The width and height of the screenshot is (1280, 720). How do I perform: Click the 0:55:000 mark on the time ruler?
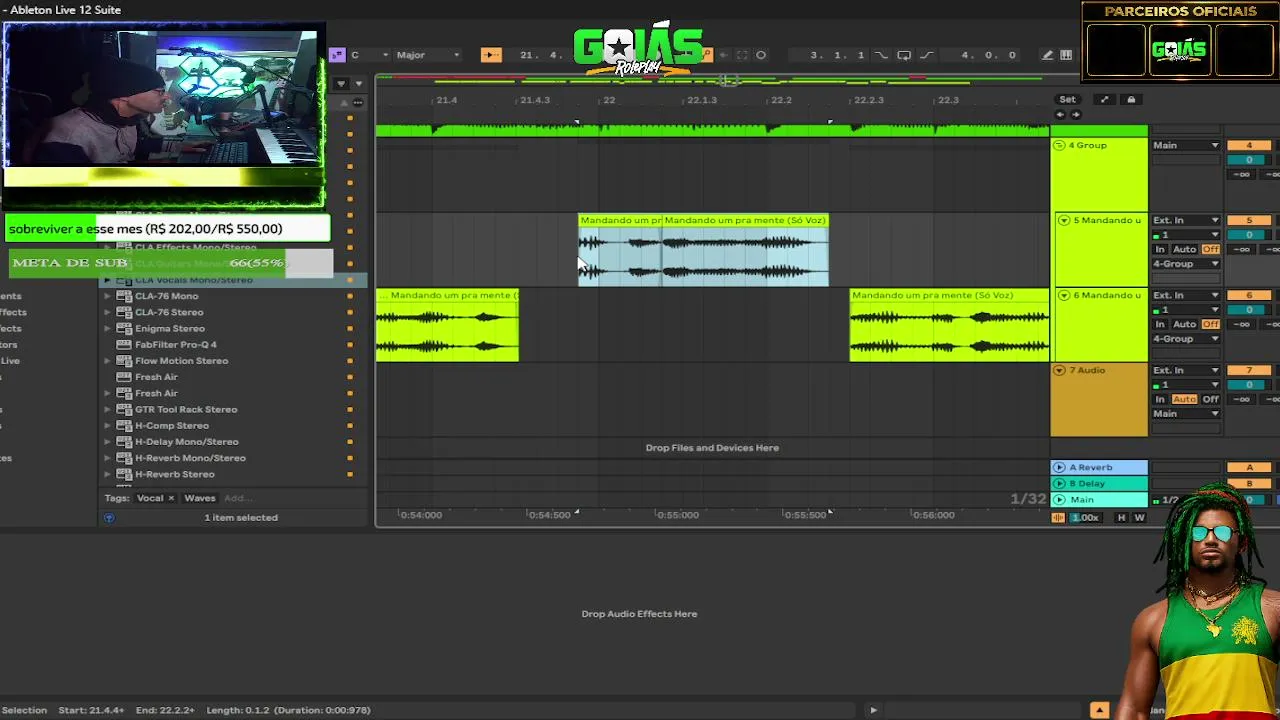677,515
